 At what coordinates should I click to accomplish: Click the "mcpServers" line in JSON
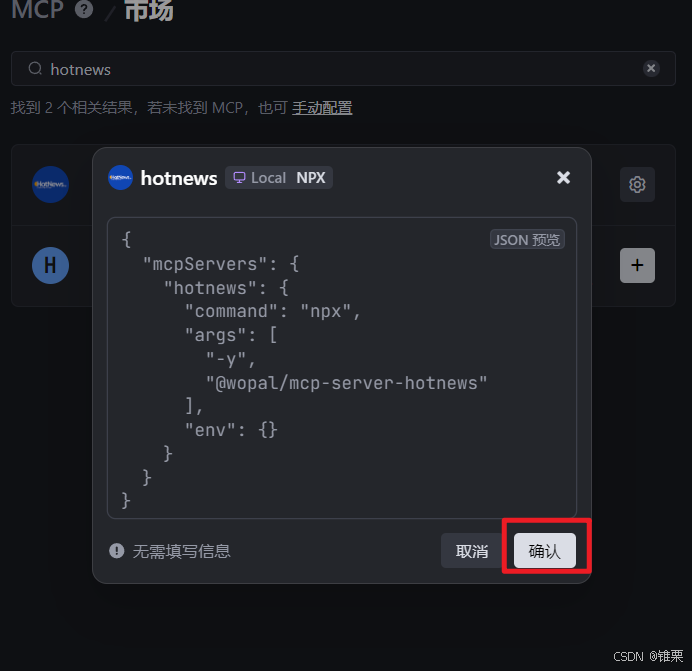pyautogui.click(x=221, y=264)
